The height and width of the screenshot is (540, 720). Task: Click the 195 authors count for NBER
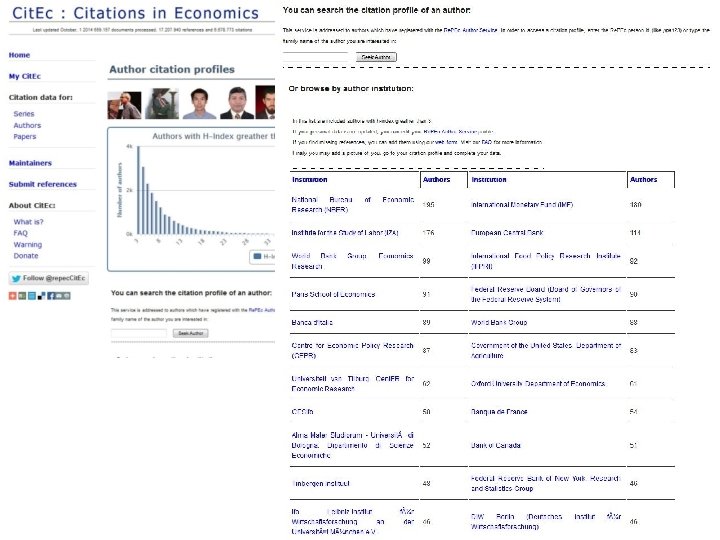point(428,205)
